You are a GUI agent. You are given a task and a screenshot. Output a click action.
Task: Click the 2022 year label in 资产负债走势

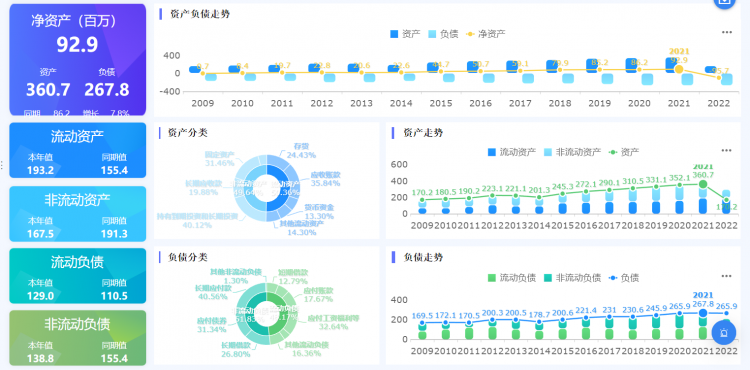click(718, 103)
